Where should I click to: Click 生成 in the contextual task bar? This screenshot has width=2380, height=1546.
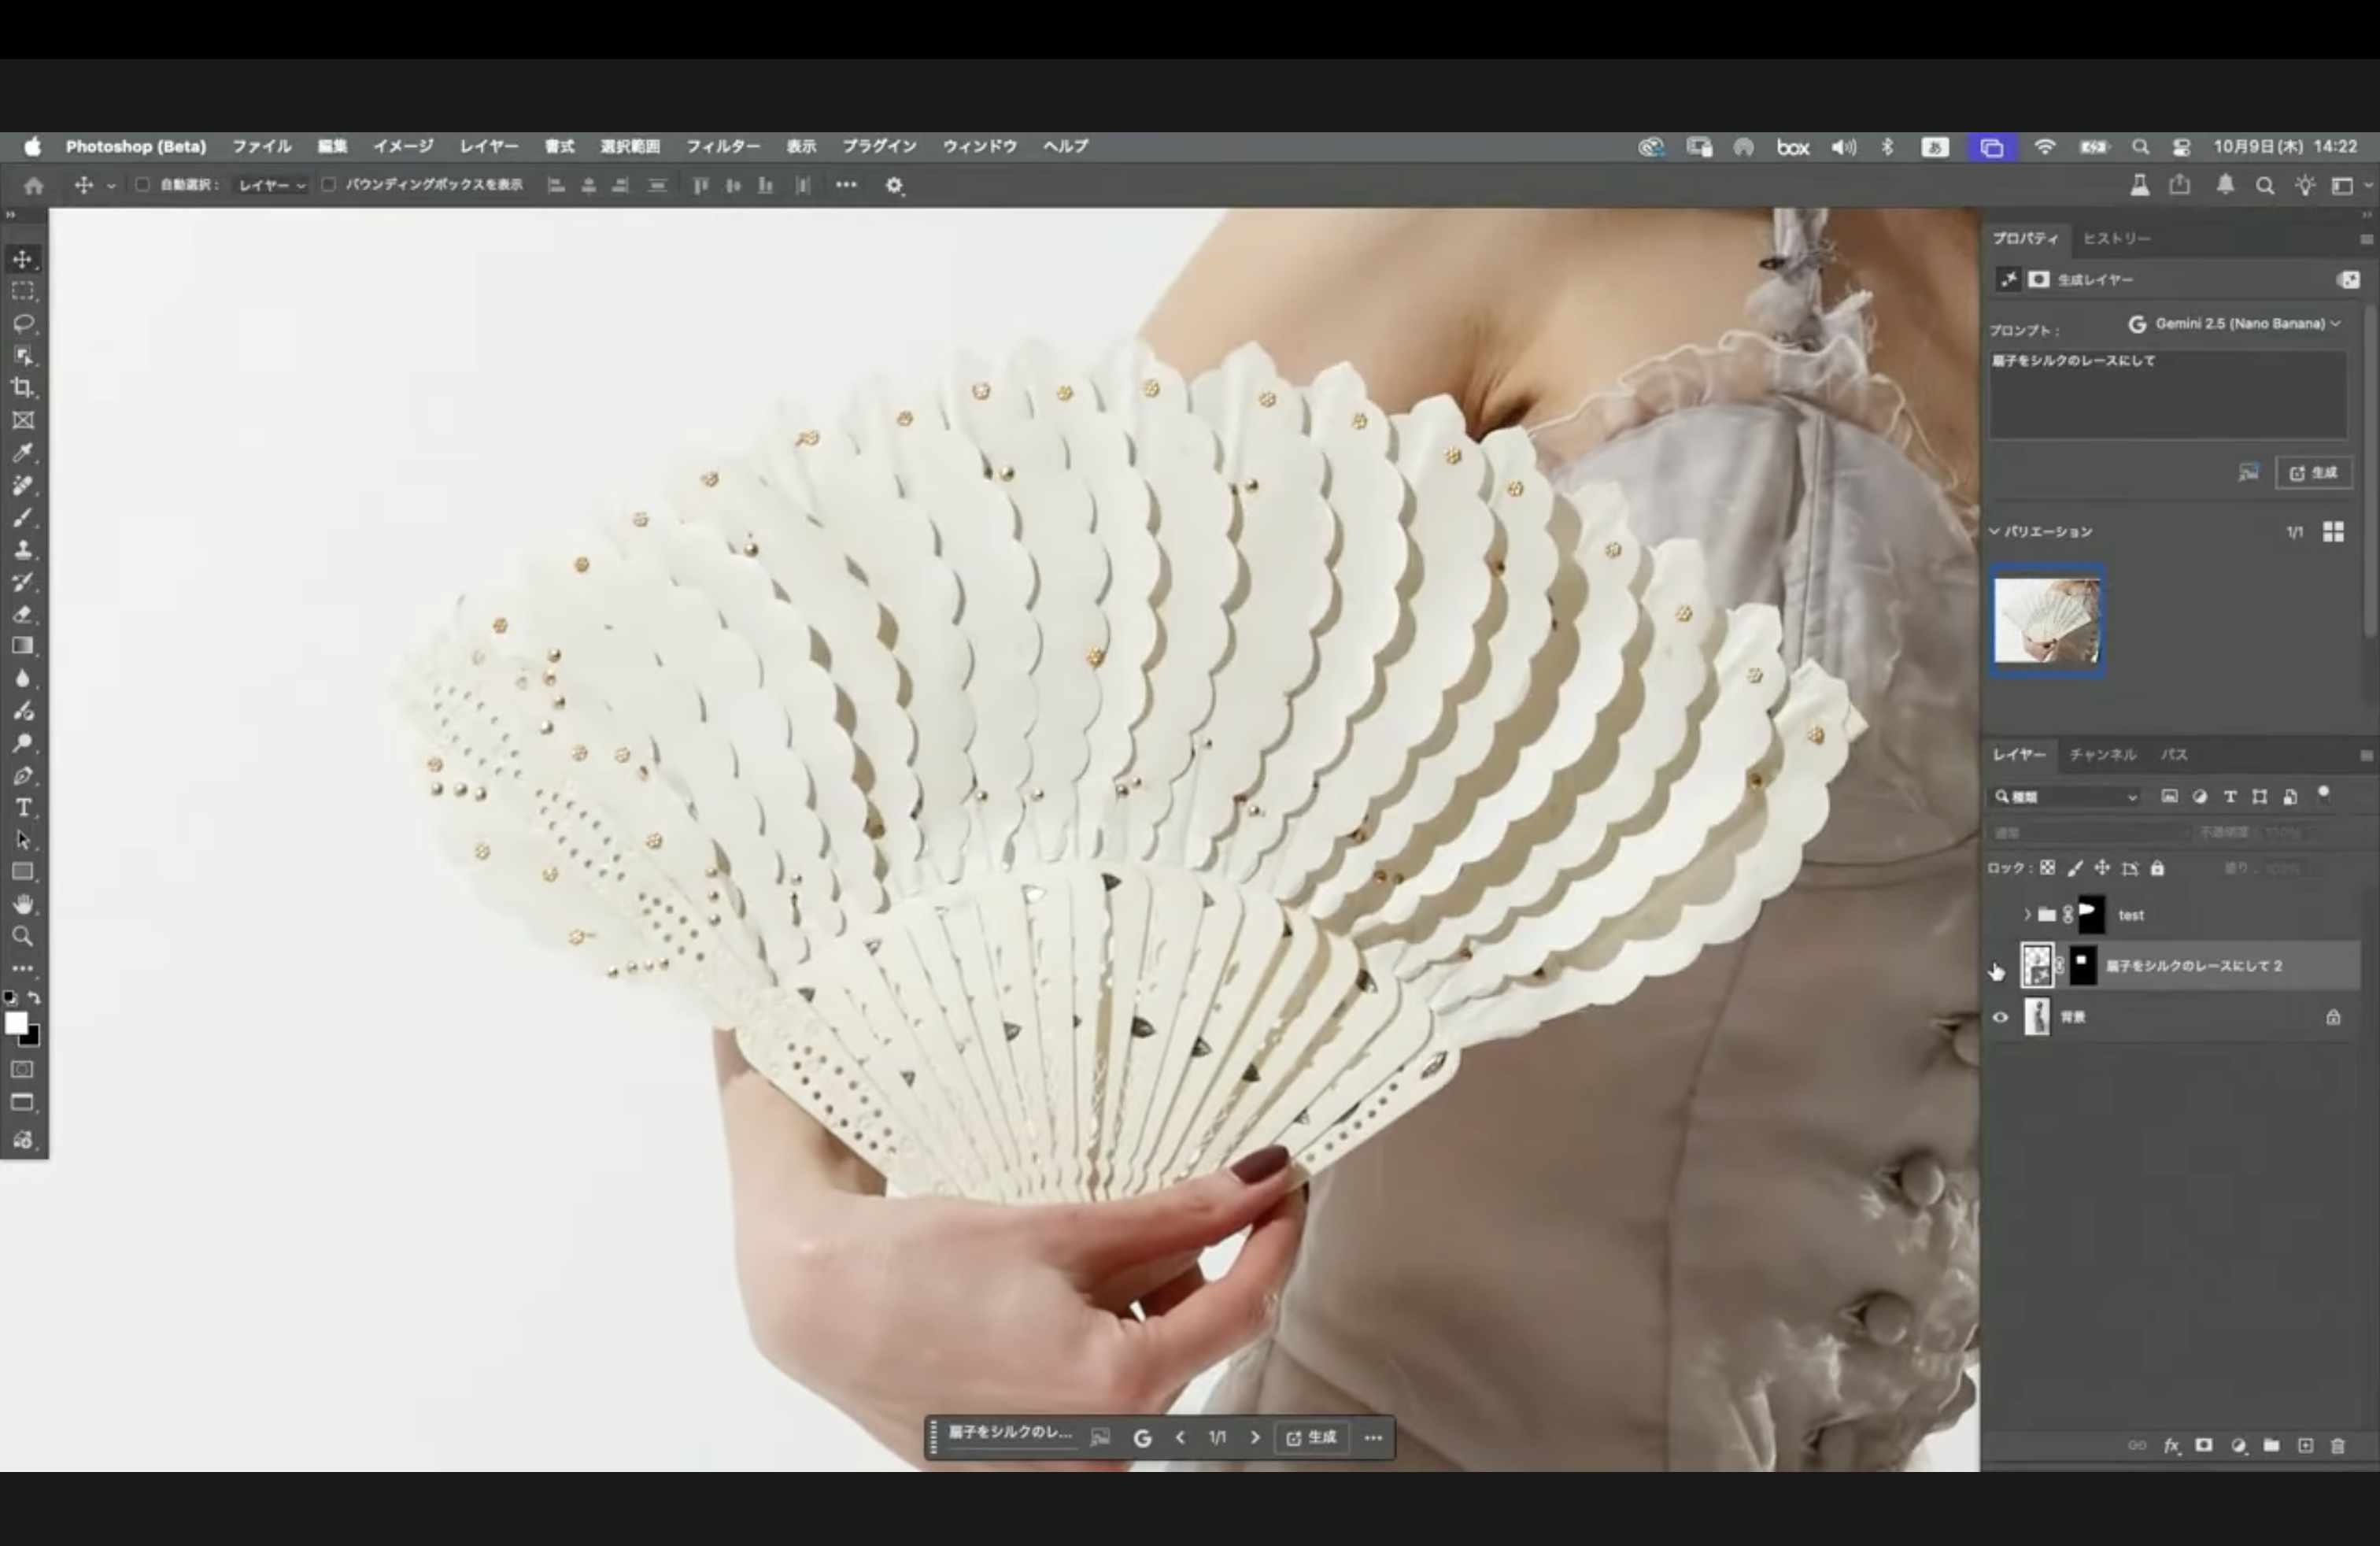tap(1311, 1438)
